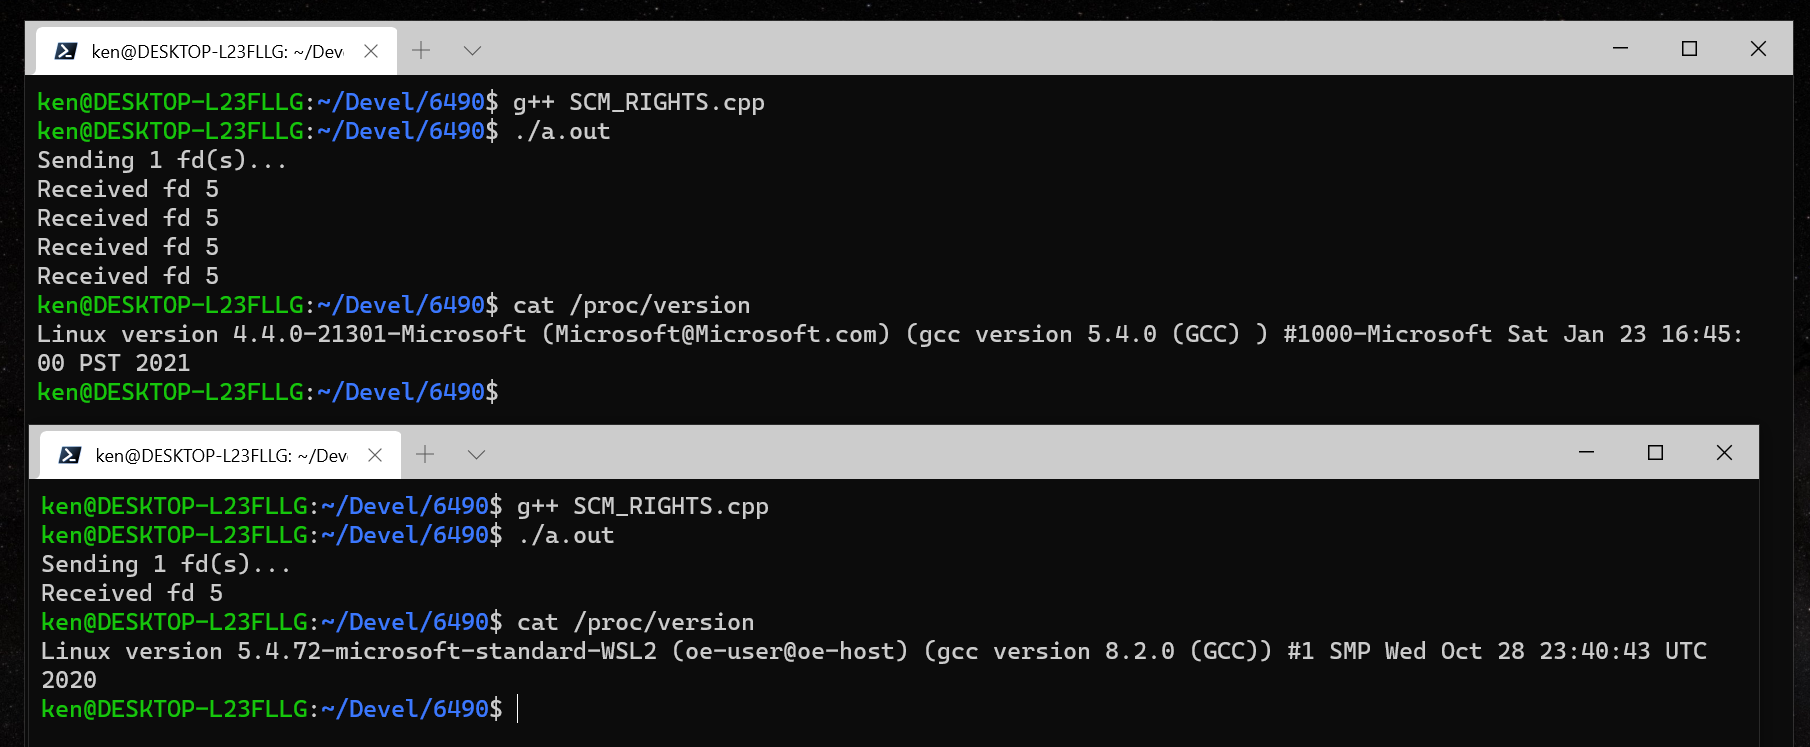Click the PowerShell icon on the bottom window's tab
This screenshot has height=747, width=1810.
pyautogui.click(x=69, y=453)
